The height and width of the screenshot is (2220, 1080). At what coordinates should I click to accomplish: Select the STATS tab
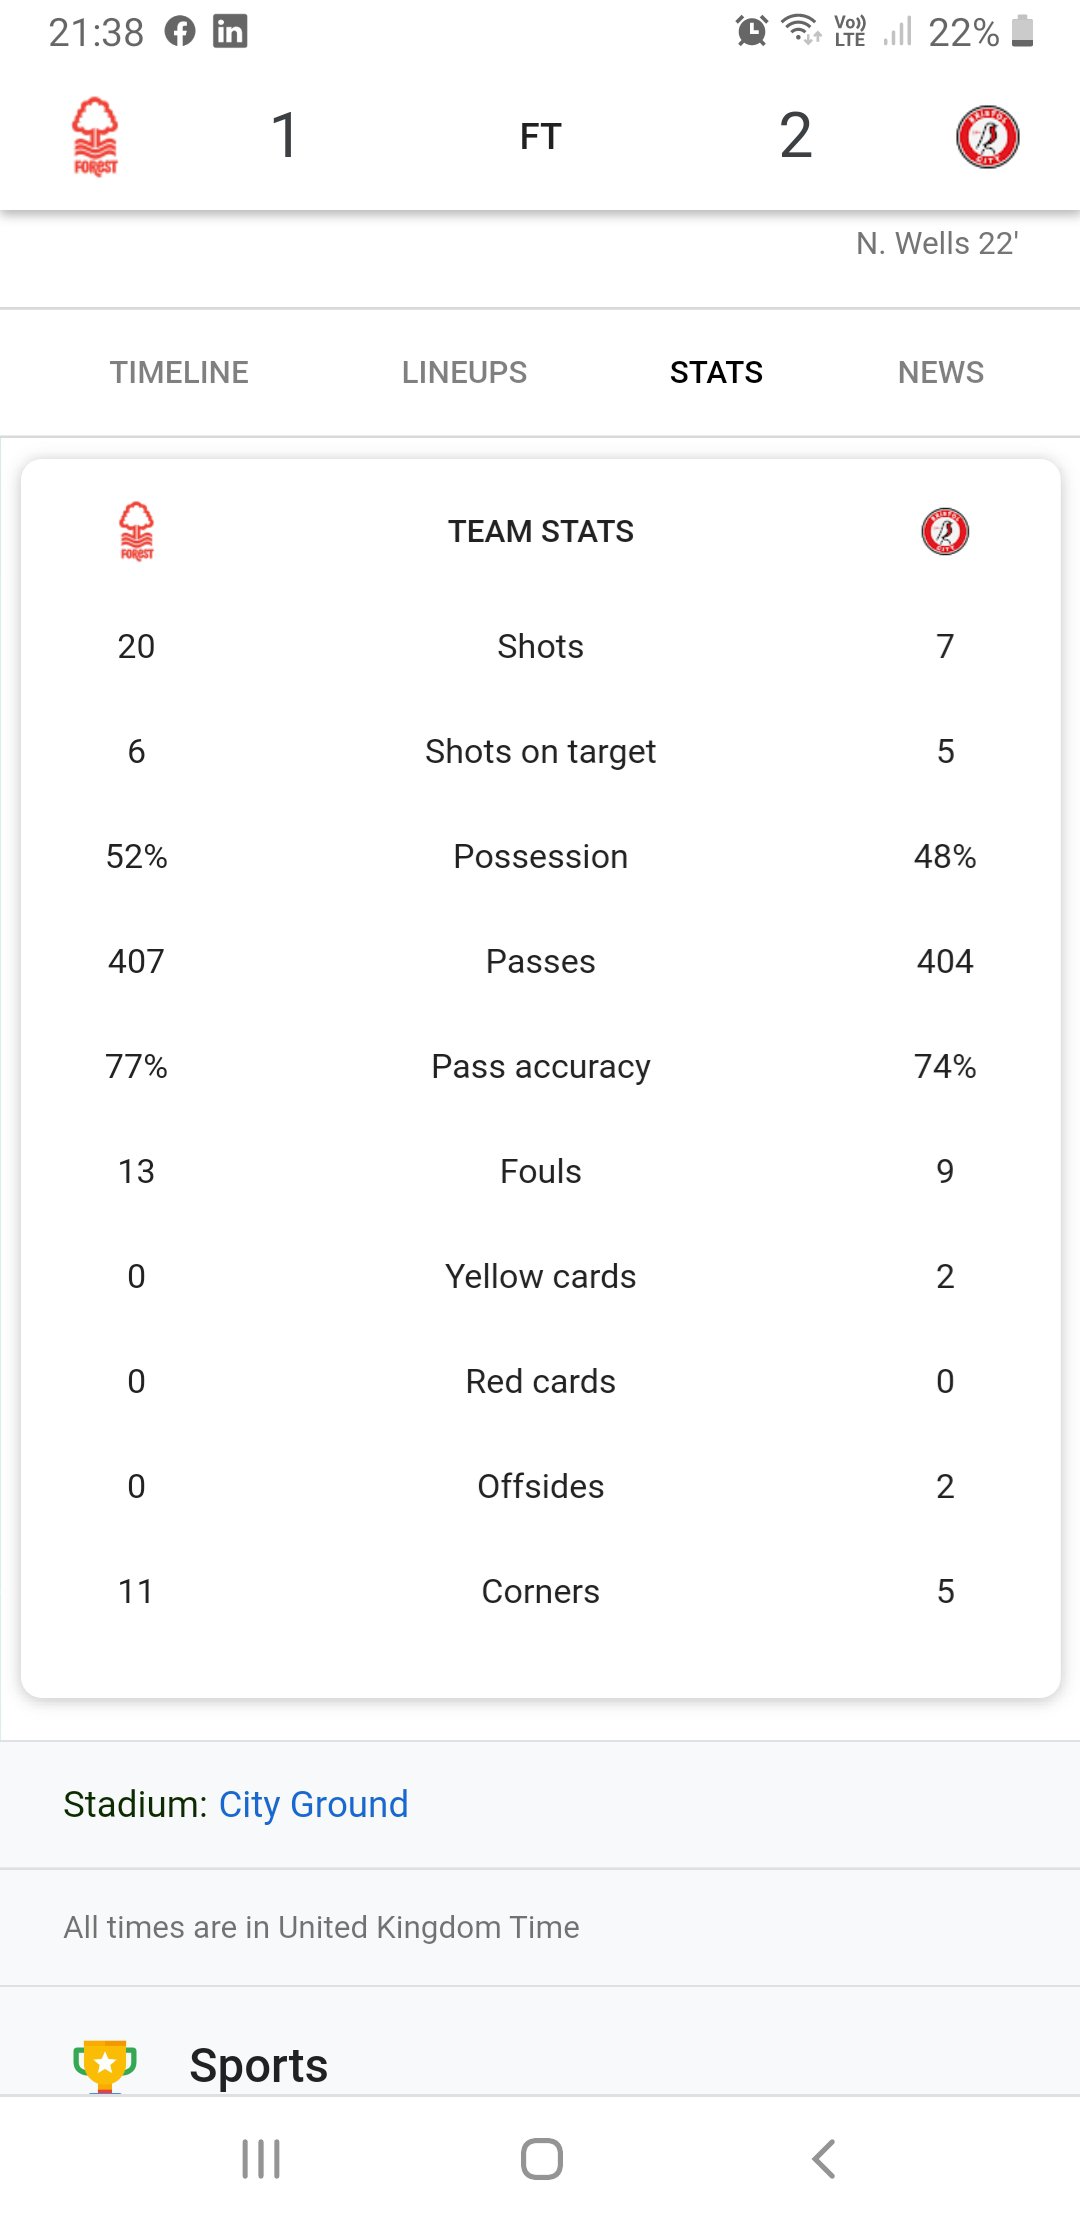(x=716, y=372)
